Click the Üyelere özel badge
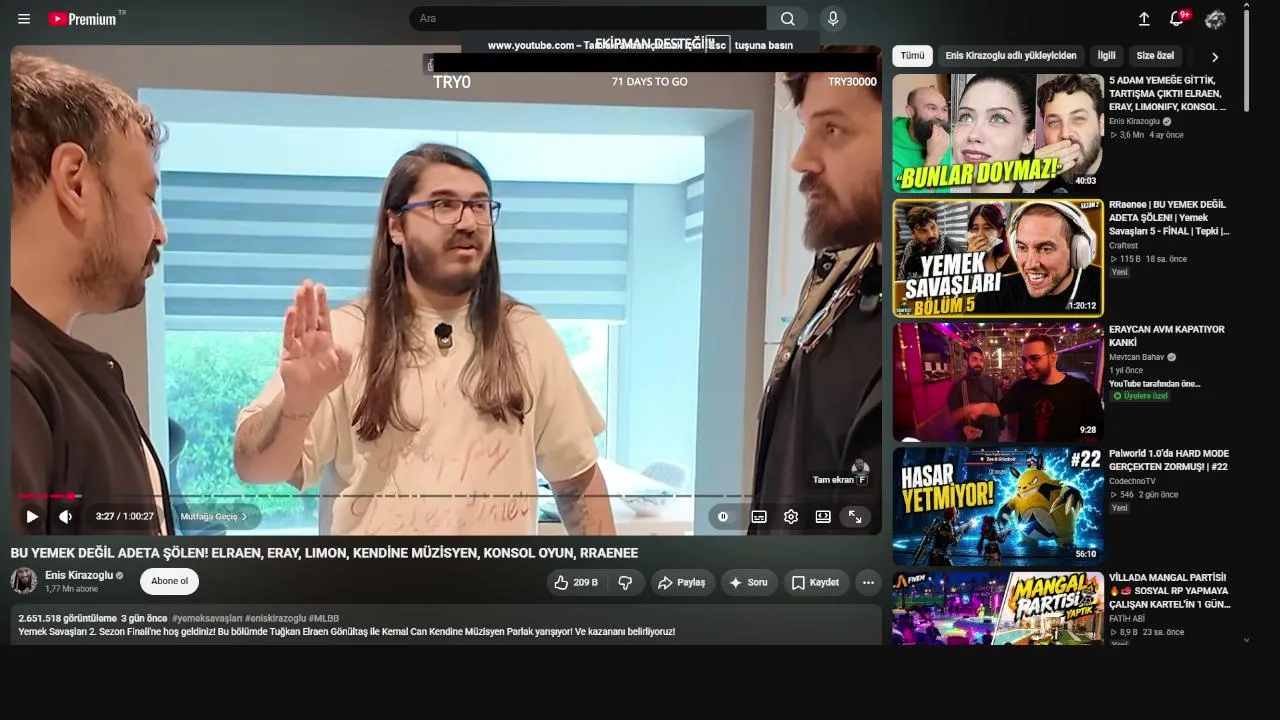The height and width of the screenshot is (720, 1280). pyautogui.click(x=1139, y=396)
